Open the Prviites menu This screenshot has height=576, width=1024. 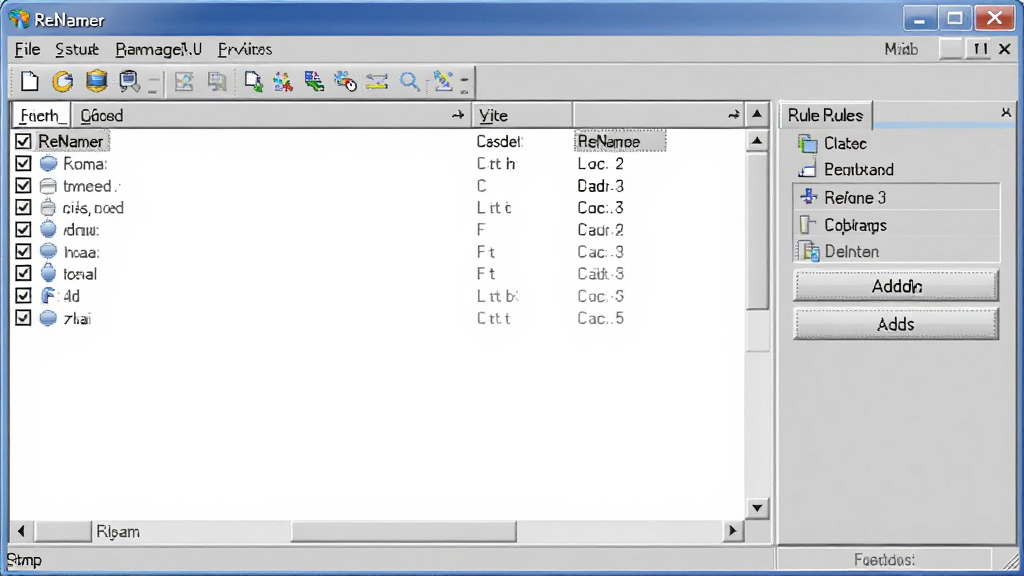[245, 50]
